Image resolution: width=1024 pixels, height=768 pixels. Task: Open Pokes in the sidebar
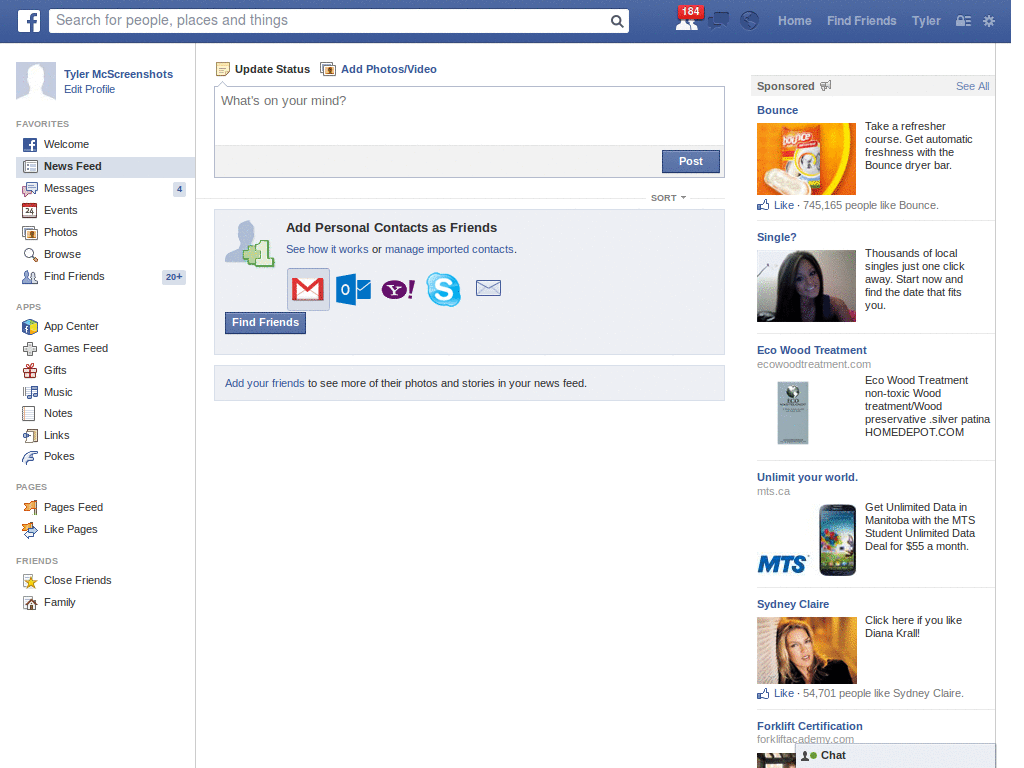105,456
